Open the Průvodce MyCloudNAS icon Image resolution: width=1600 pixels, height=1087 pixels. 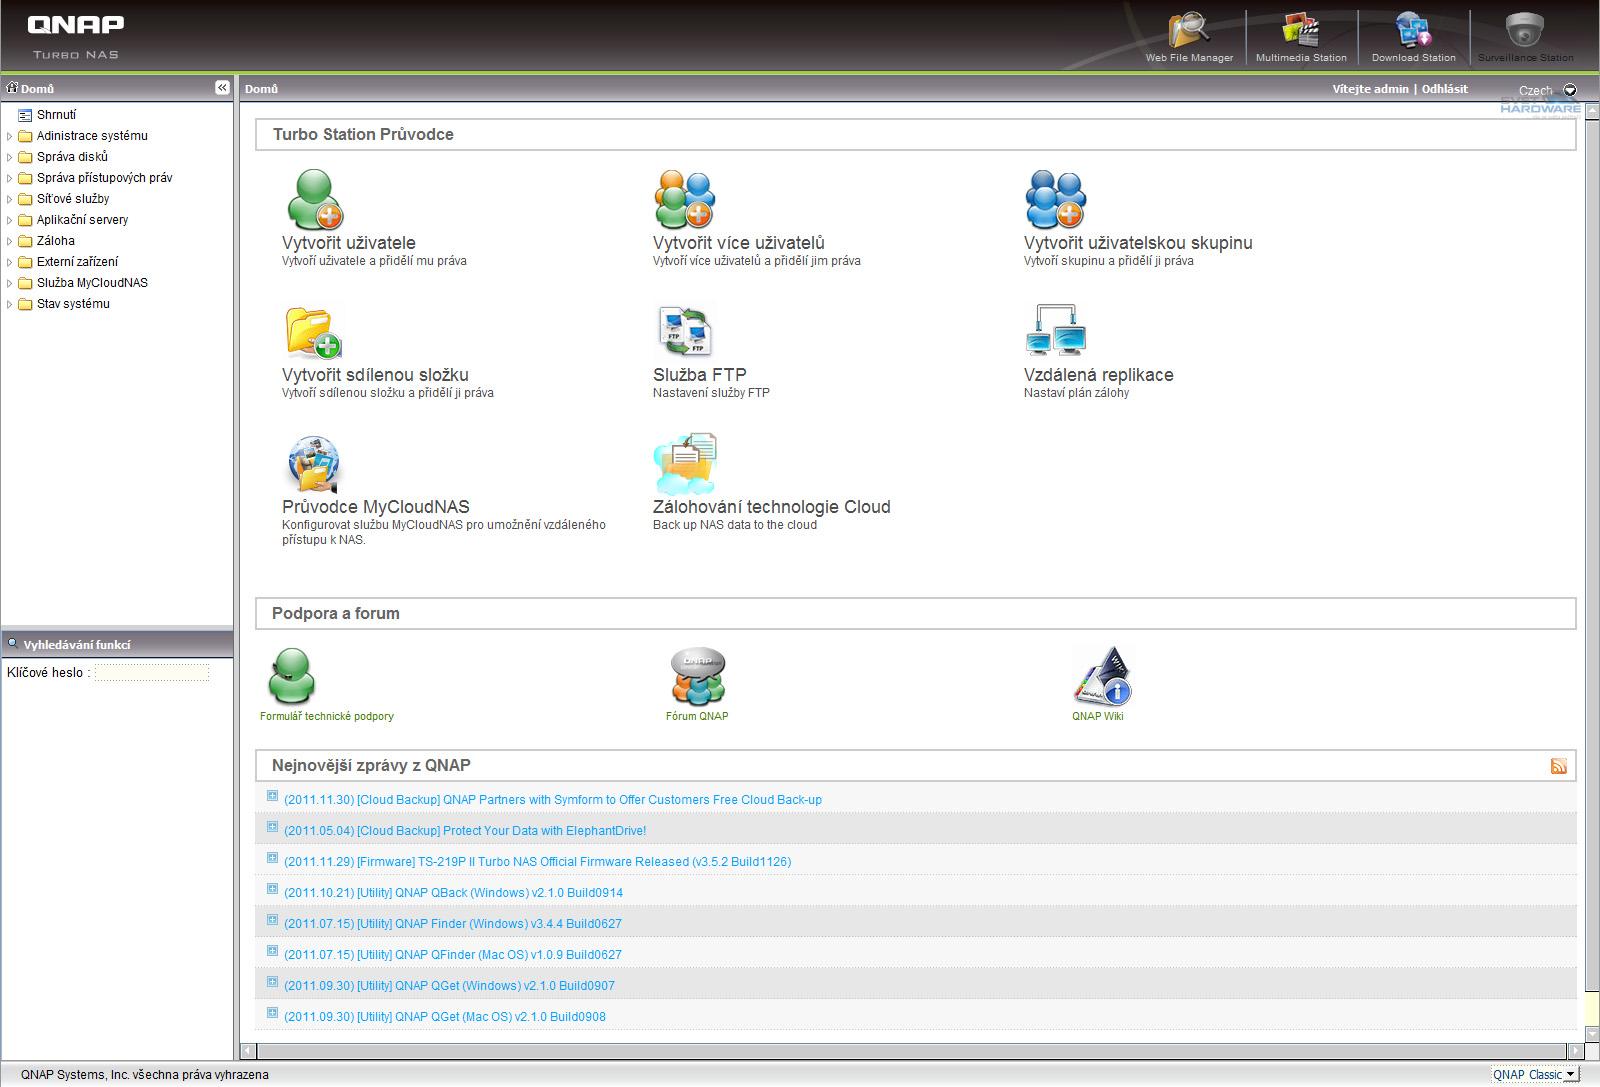(x=314, y=464)
